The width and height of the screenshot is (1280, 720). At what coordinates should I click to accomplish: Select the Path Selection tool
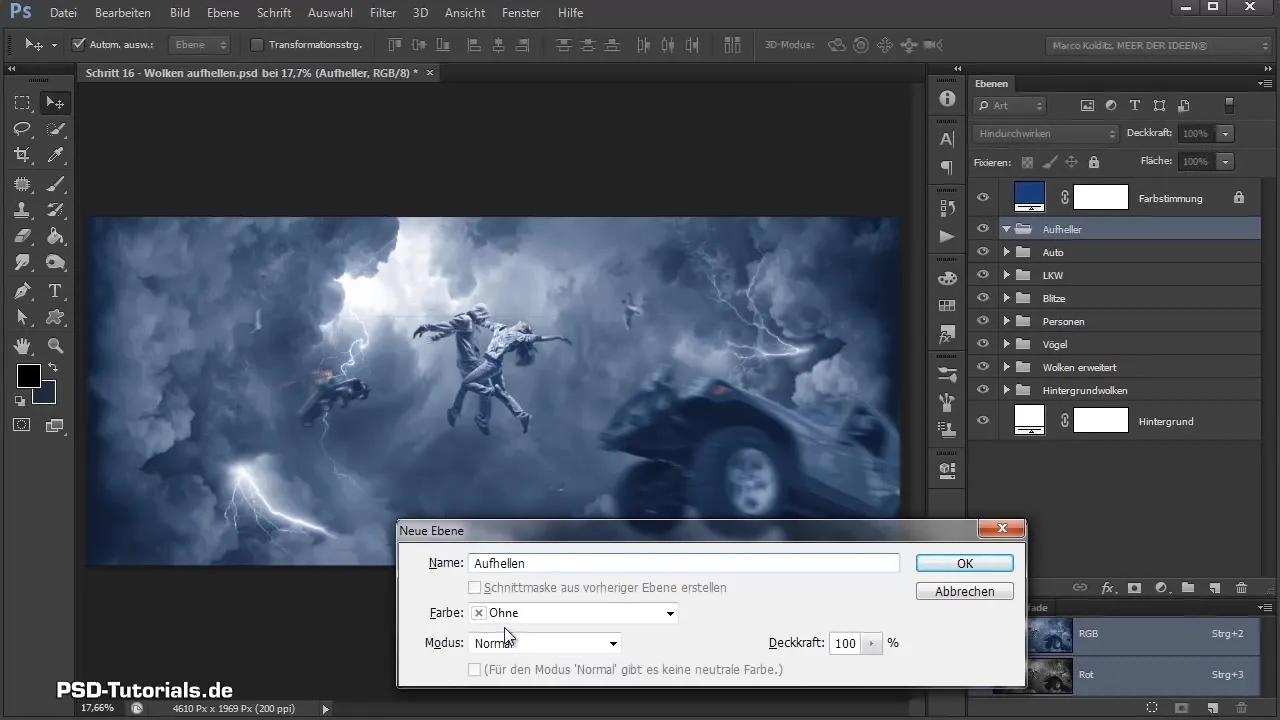tap(22, 317)
